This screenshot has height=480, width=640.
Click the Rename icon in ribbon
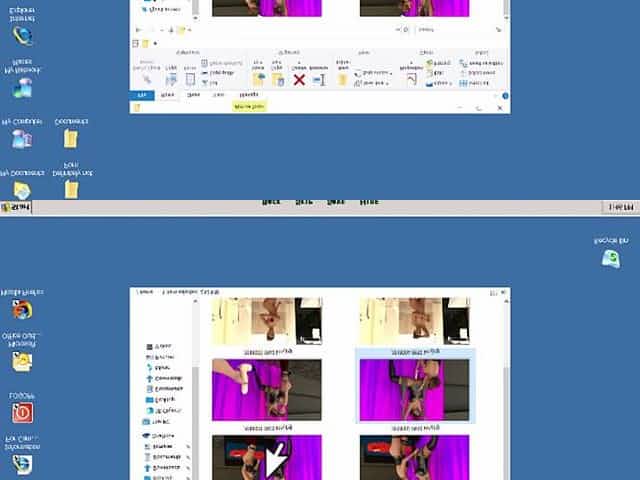(319, 78)
